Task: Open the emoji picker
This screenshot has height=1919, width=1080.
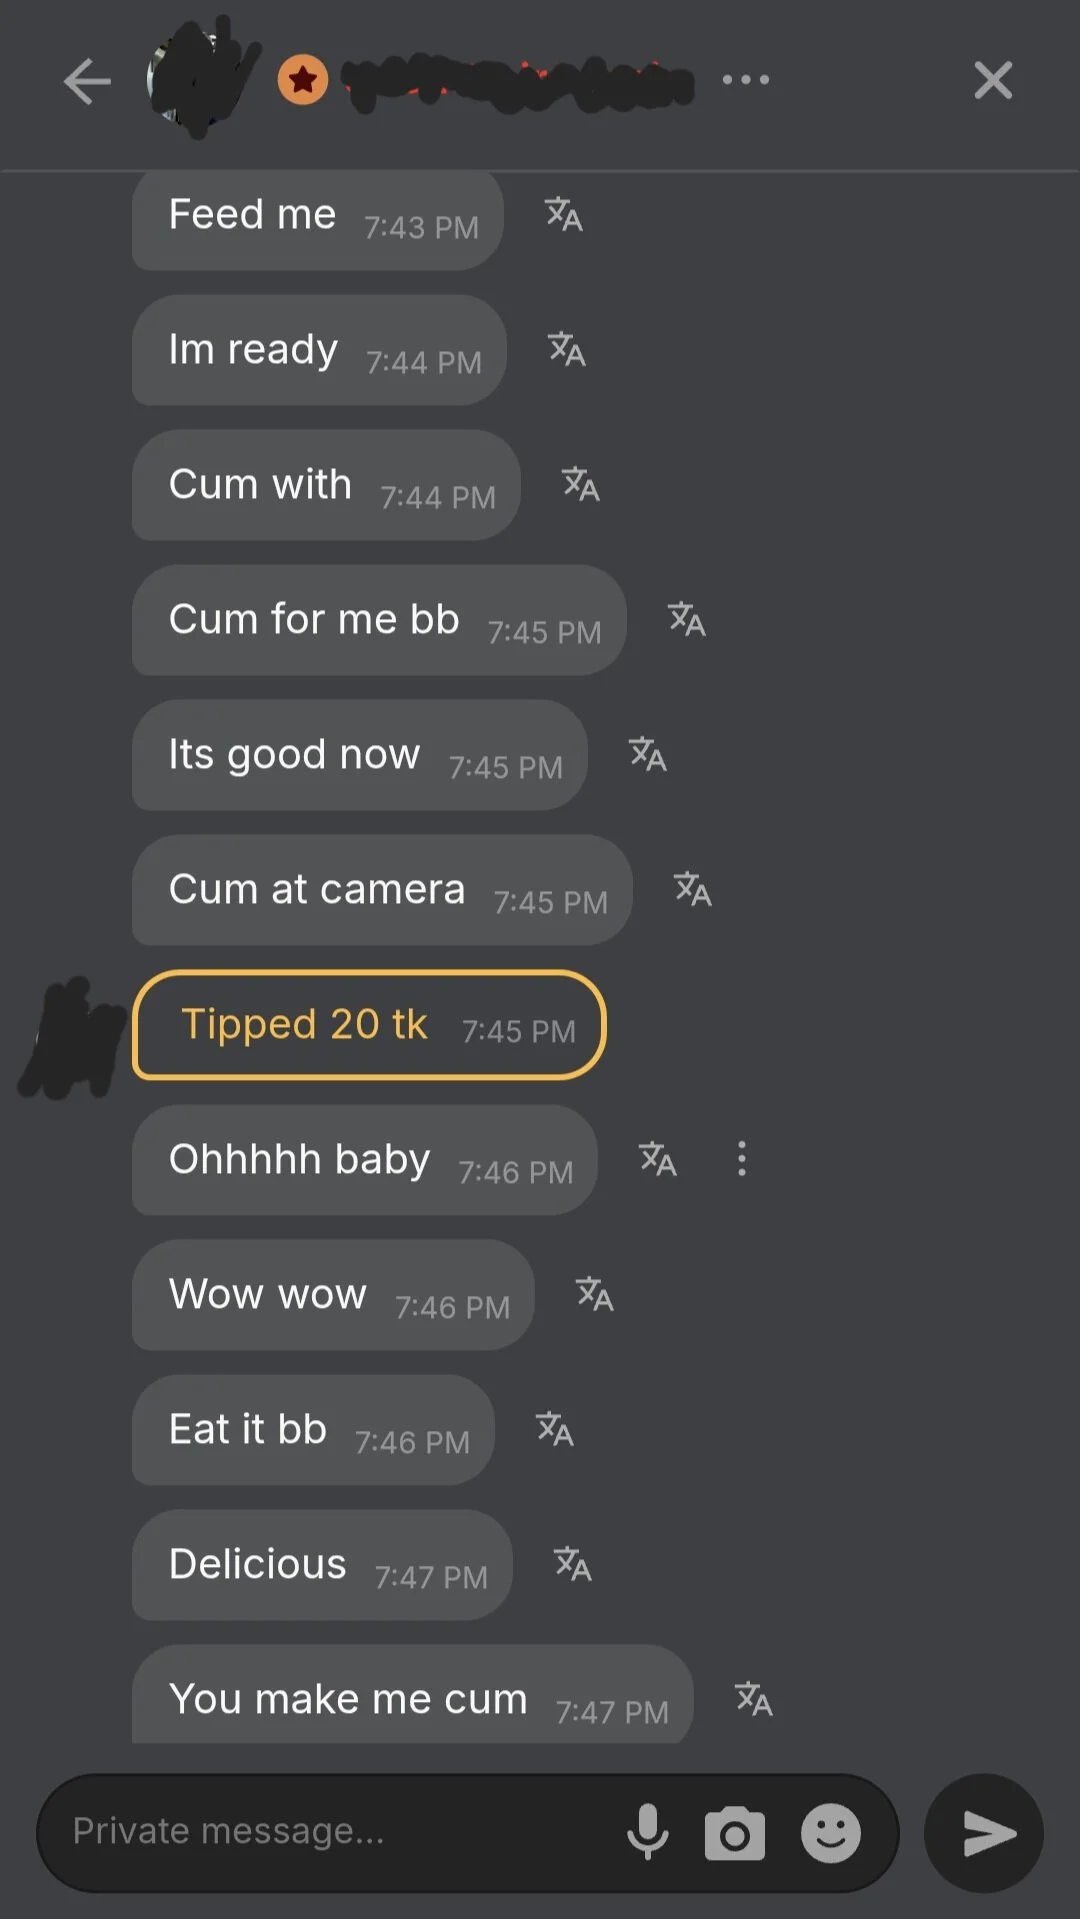Action: pos(830,1833)
